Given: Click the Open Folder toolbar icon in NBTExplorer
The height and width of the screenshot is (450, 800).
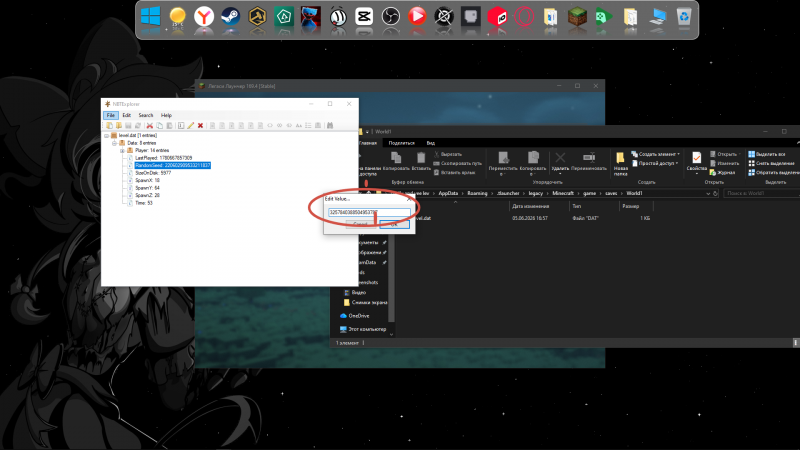Looking at the screenshot, I should coord(118,126).
